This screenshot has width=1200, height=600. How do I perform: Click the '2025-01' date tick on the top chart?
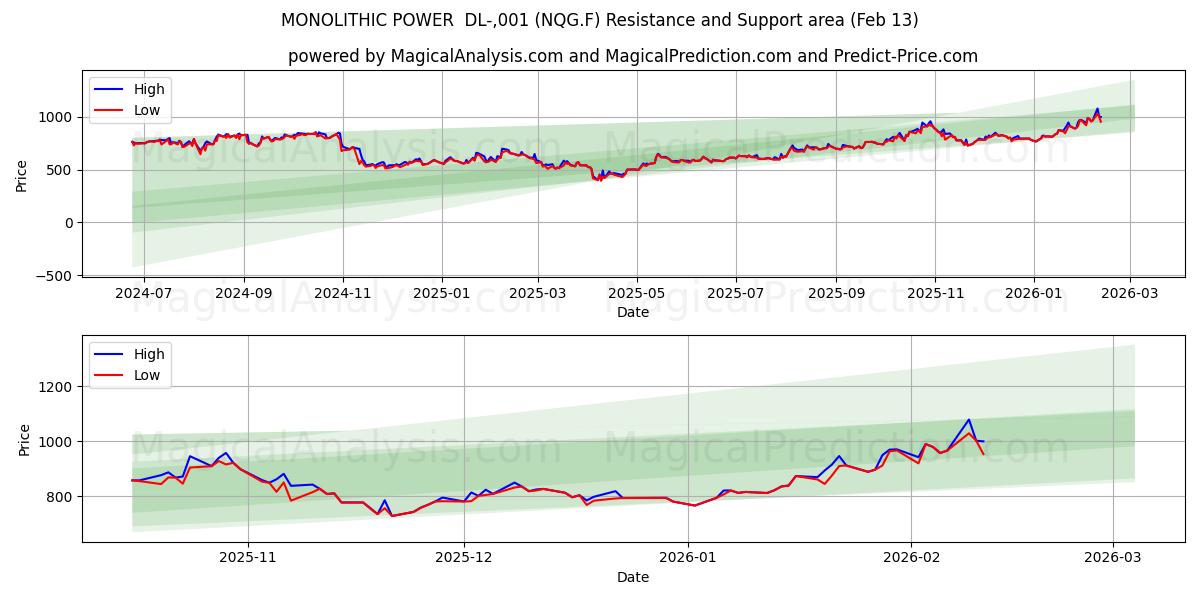pos(441,294)
